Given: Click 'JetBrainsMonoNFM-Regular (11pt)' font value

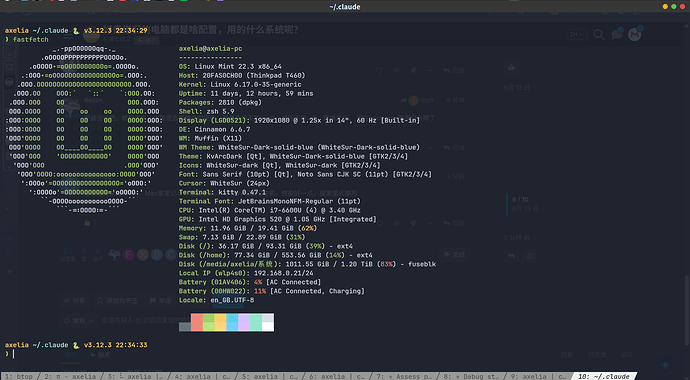Looking at the screenshot, I should coord(299,201).
